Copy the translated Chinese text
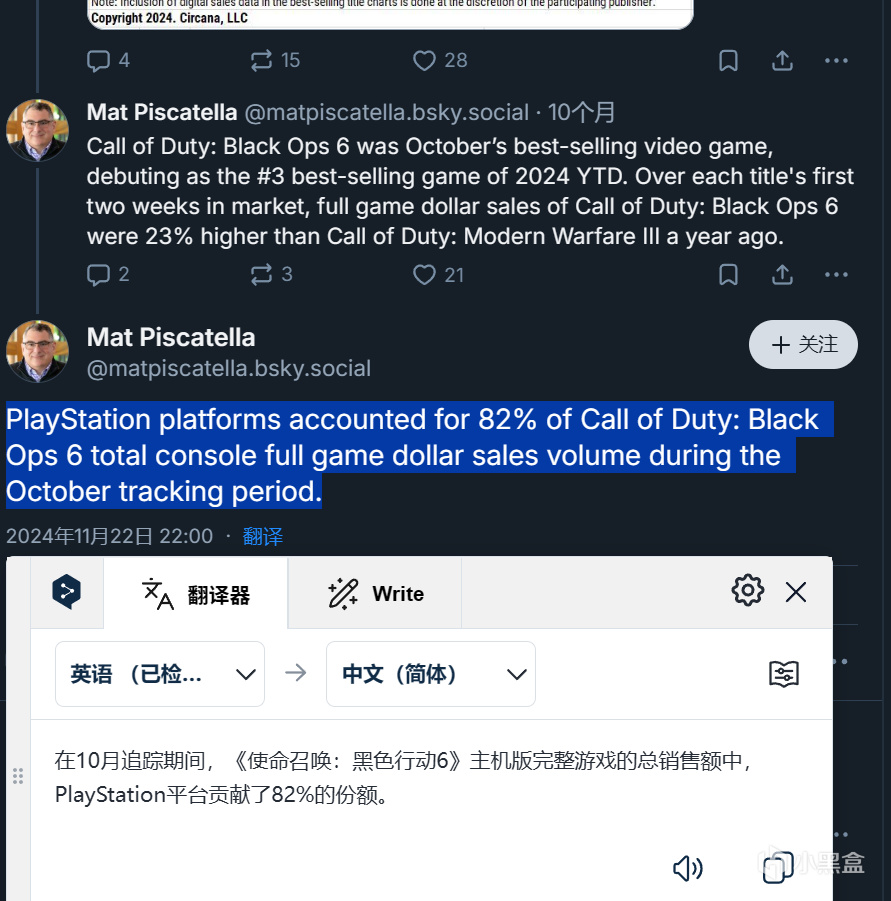Screen dimensions: 891x901 [778, 868]
